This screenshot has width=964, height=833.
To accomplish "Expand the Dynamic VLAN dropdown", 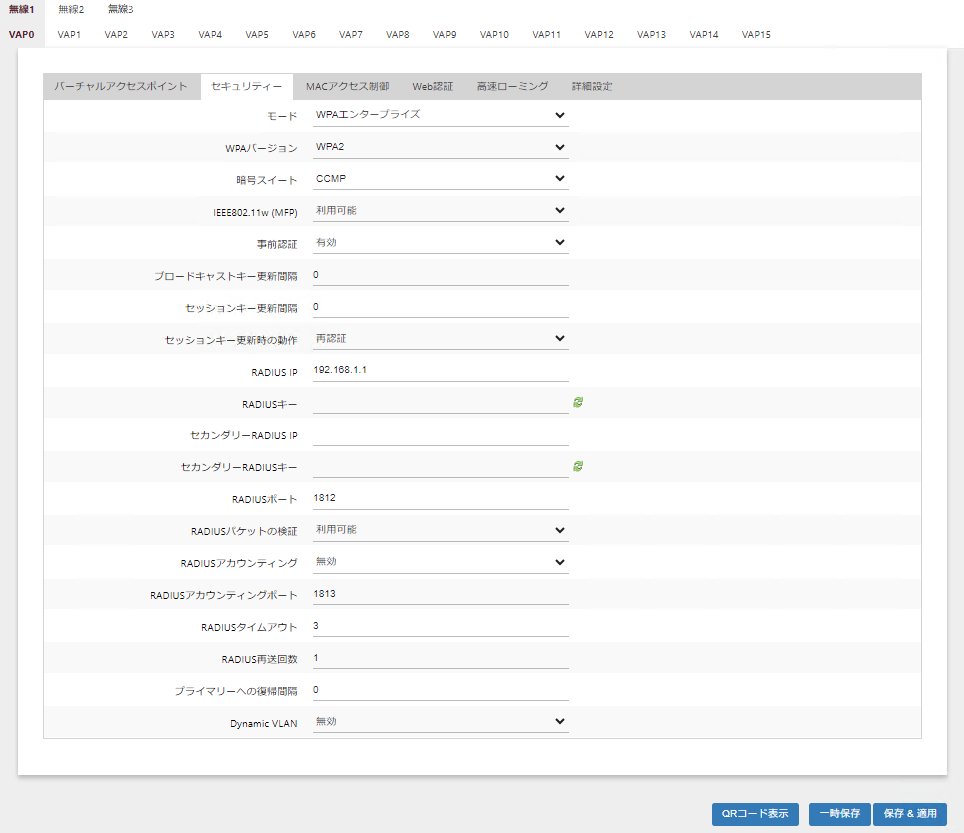I will [x=440, y=721].
